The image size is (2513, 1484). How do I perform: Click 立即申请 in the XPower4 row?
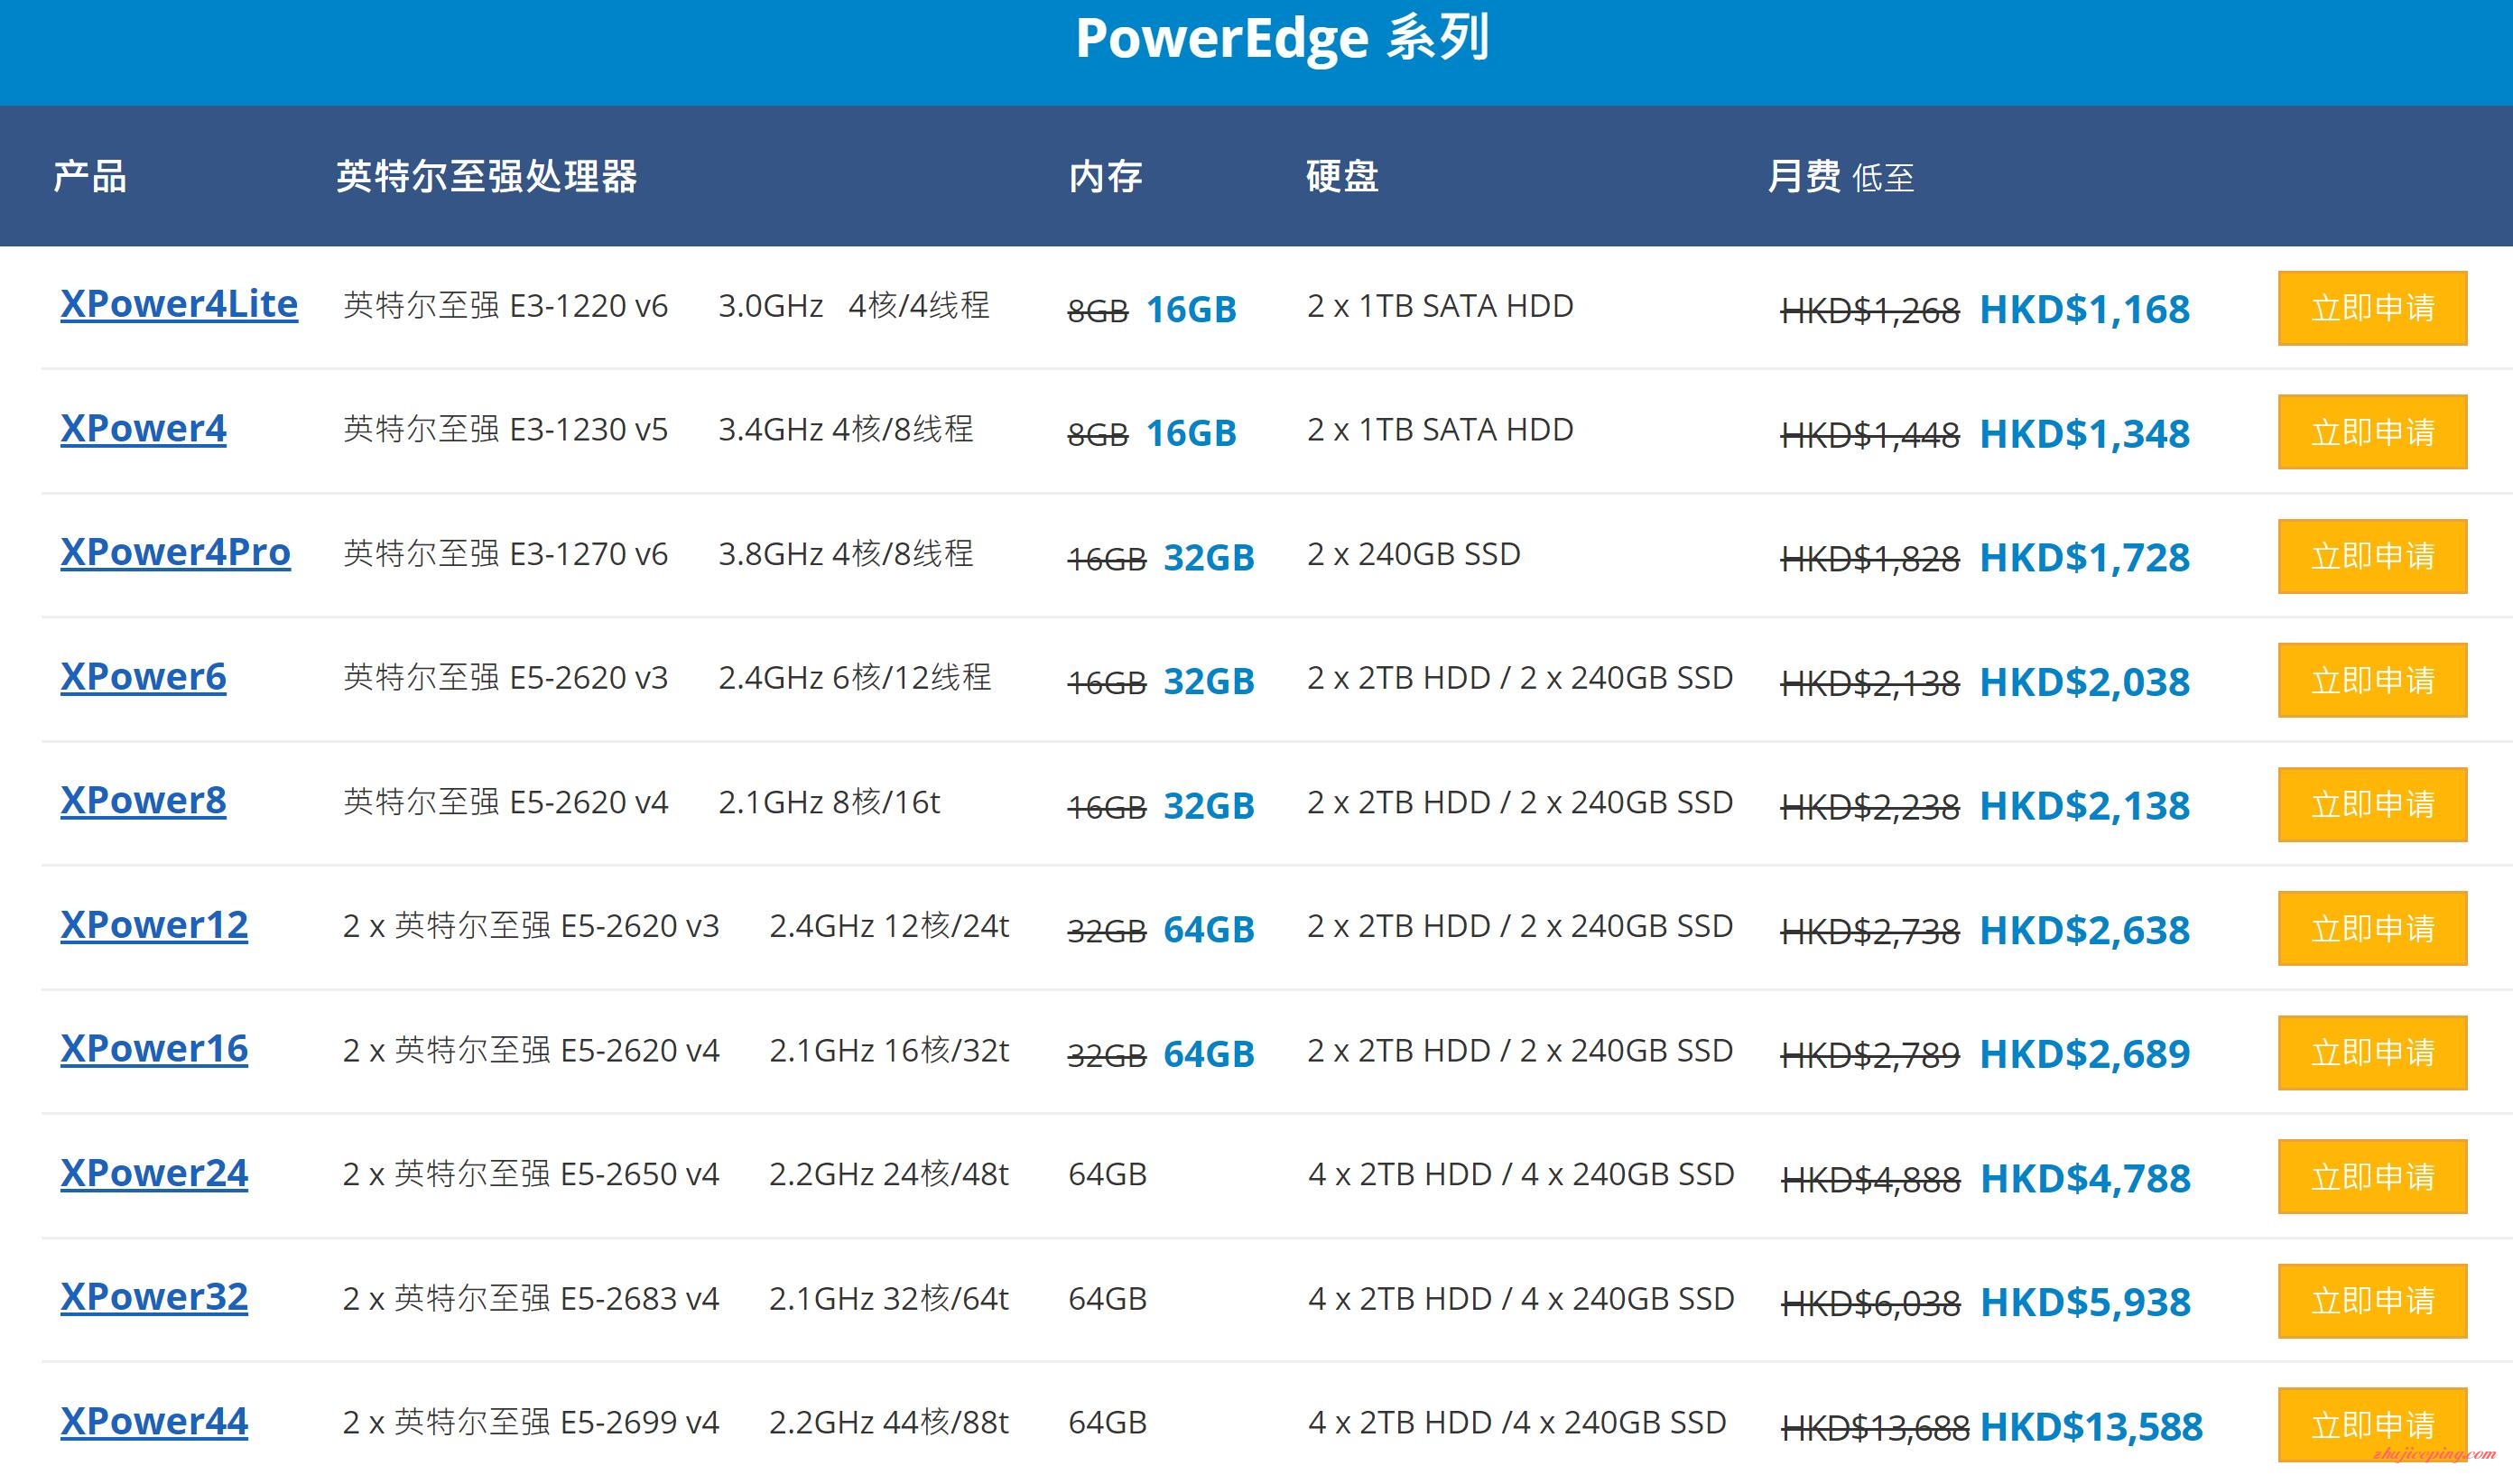point(2372,432)
